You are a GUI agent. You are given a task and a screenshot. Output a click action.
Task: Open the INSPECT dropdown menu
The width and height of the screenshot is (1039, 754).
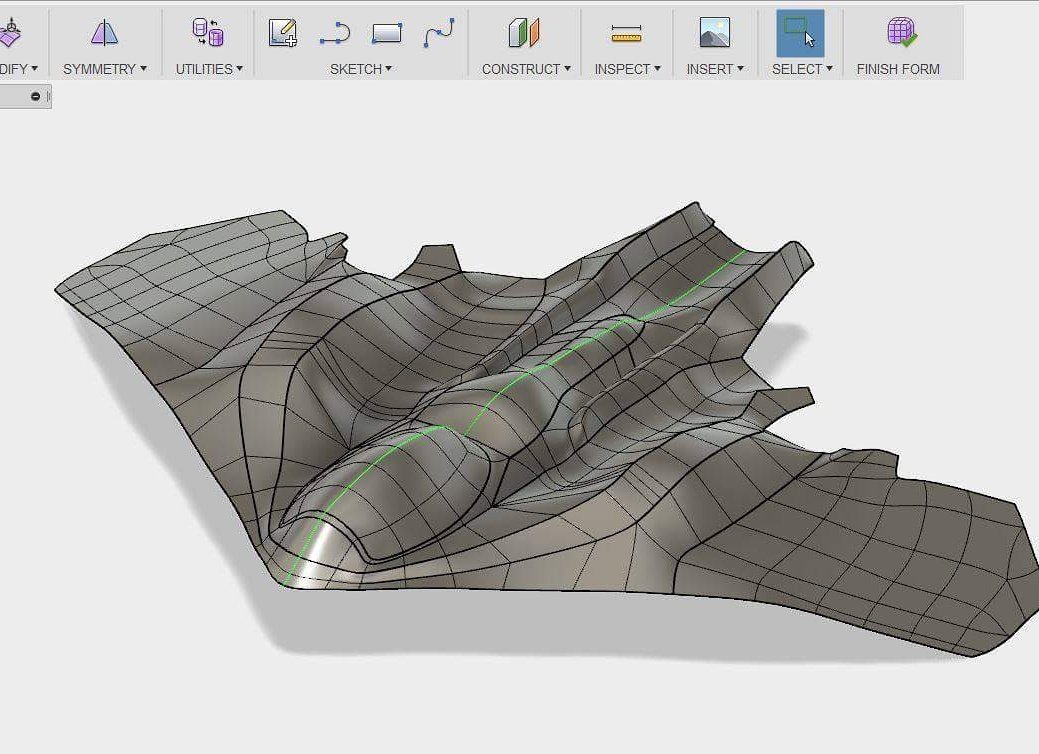click(x=628, y=69)
